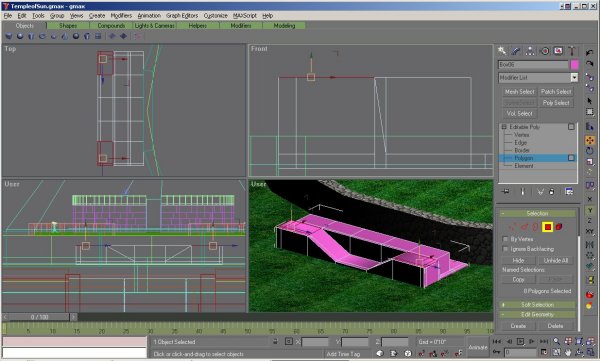
Task: Switch to the Lights & Cameras tab
Action: [155, 26]
